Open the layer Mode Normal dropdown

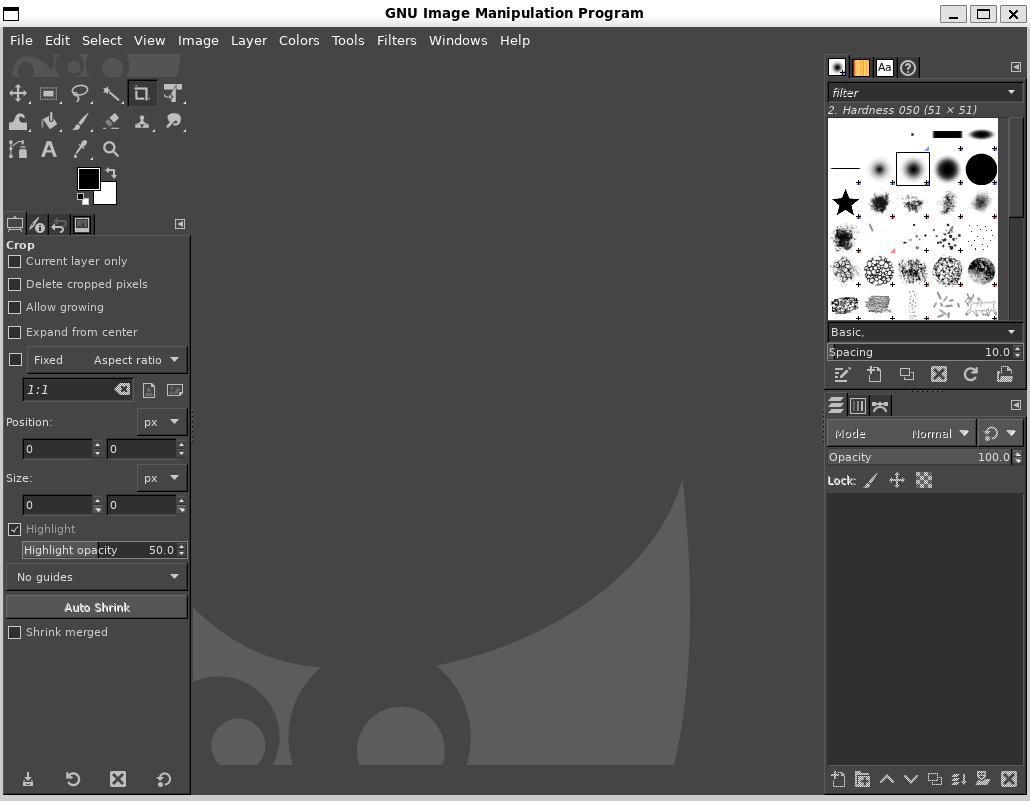[x=901, y=434]
